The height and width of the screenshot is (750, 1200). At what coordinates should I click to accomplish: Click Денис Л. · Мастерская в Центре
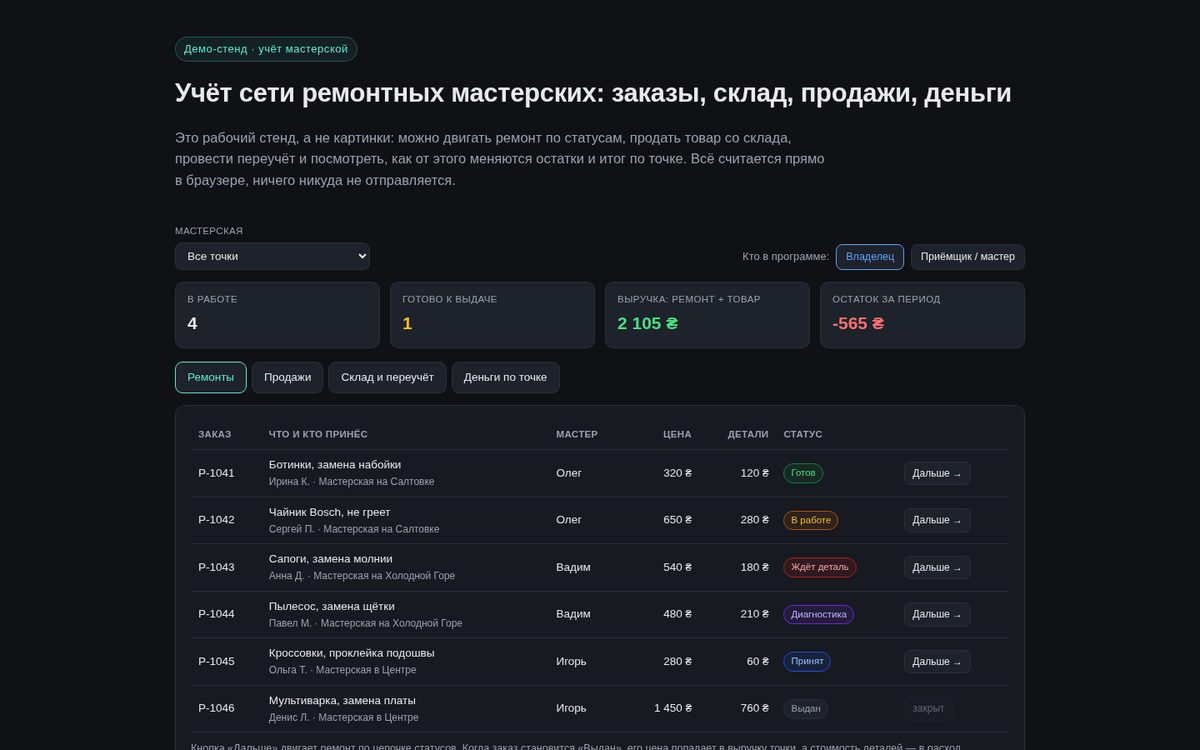[x=344, y=718]
